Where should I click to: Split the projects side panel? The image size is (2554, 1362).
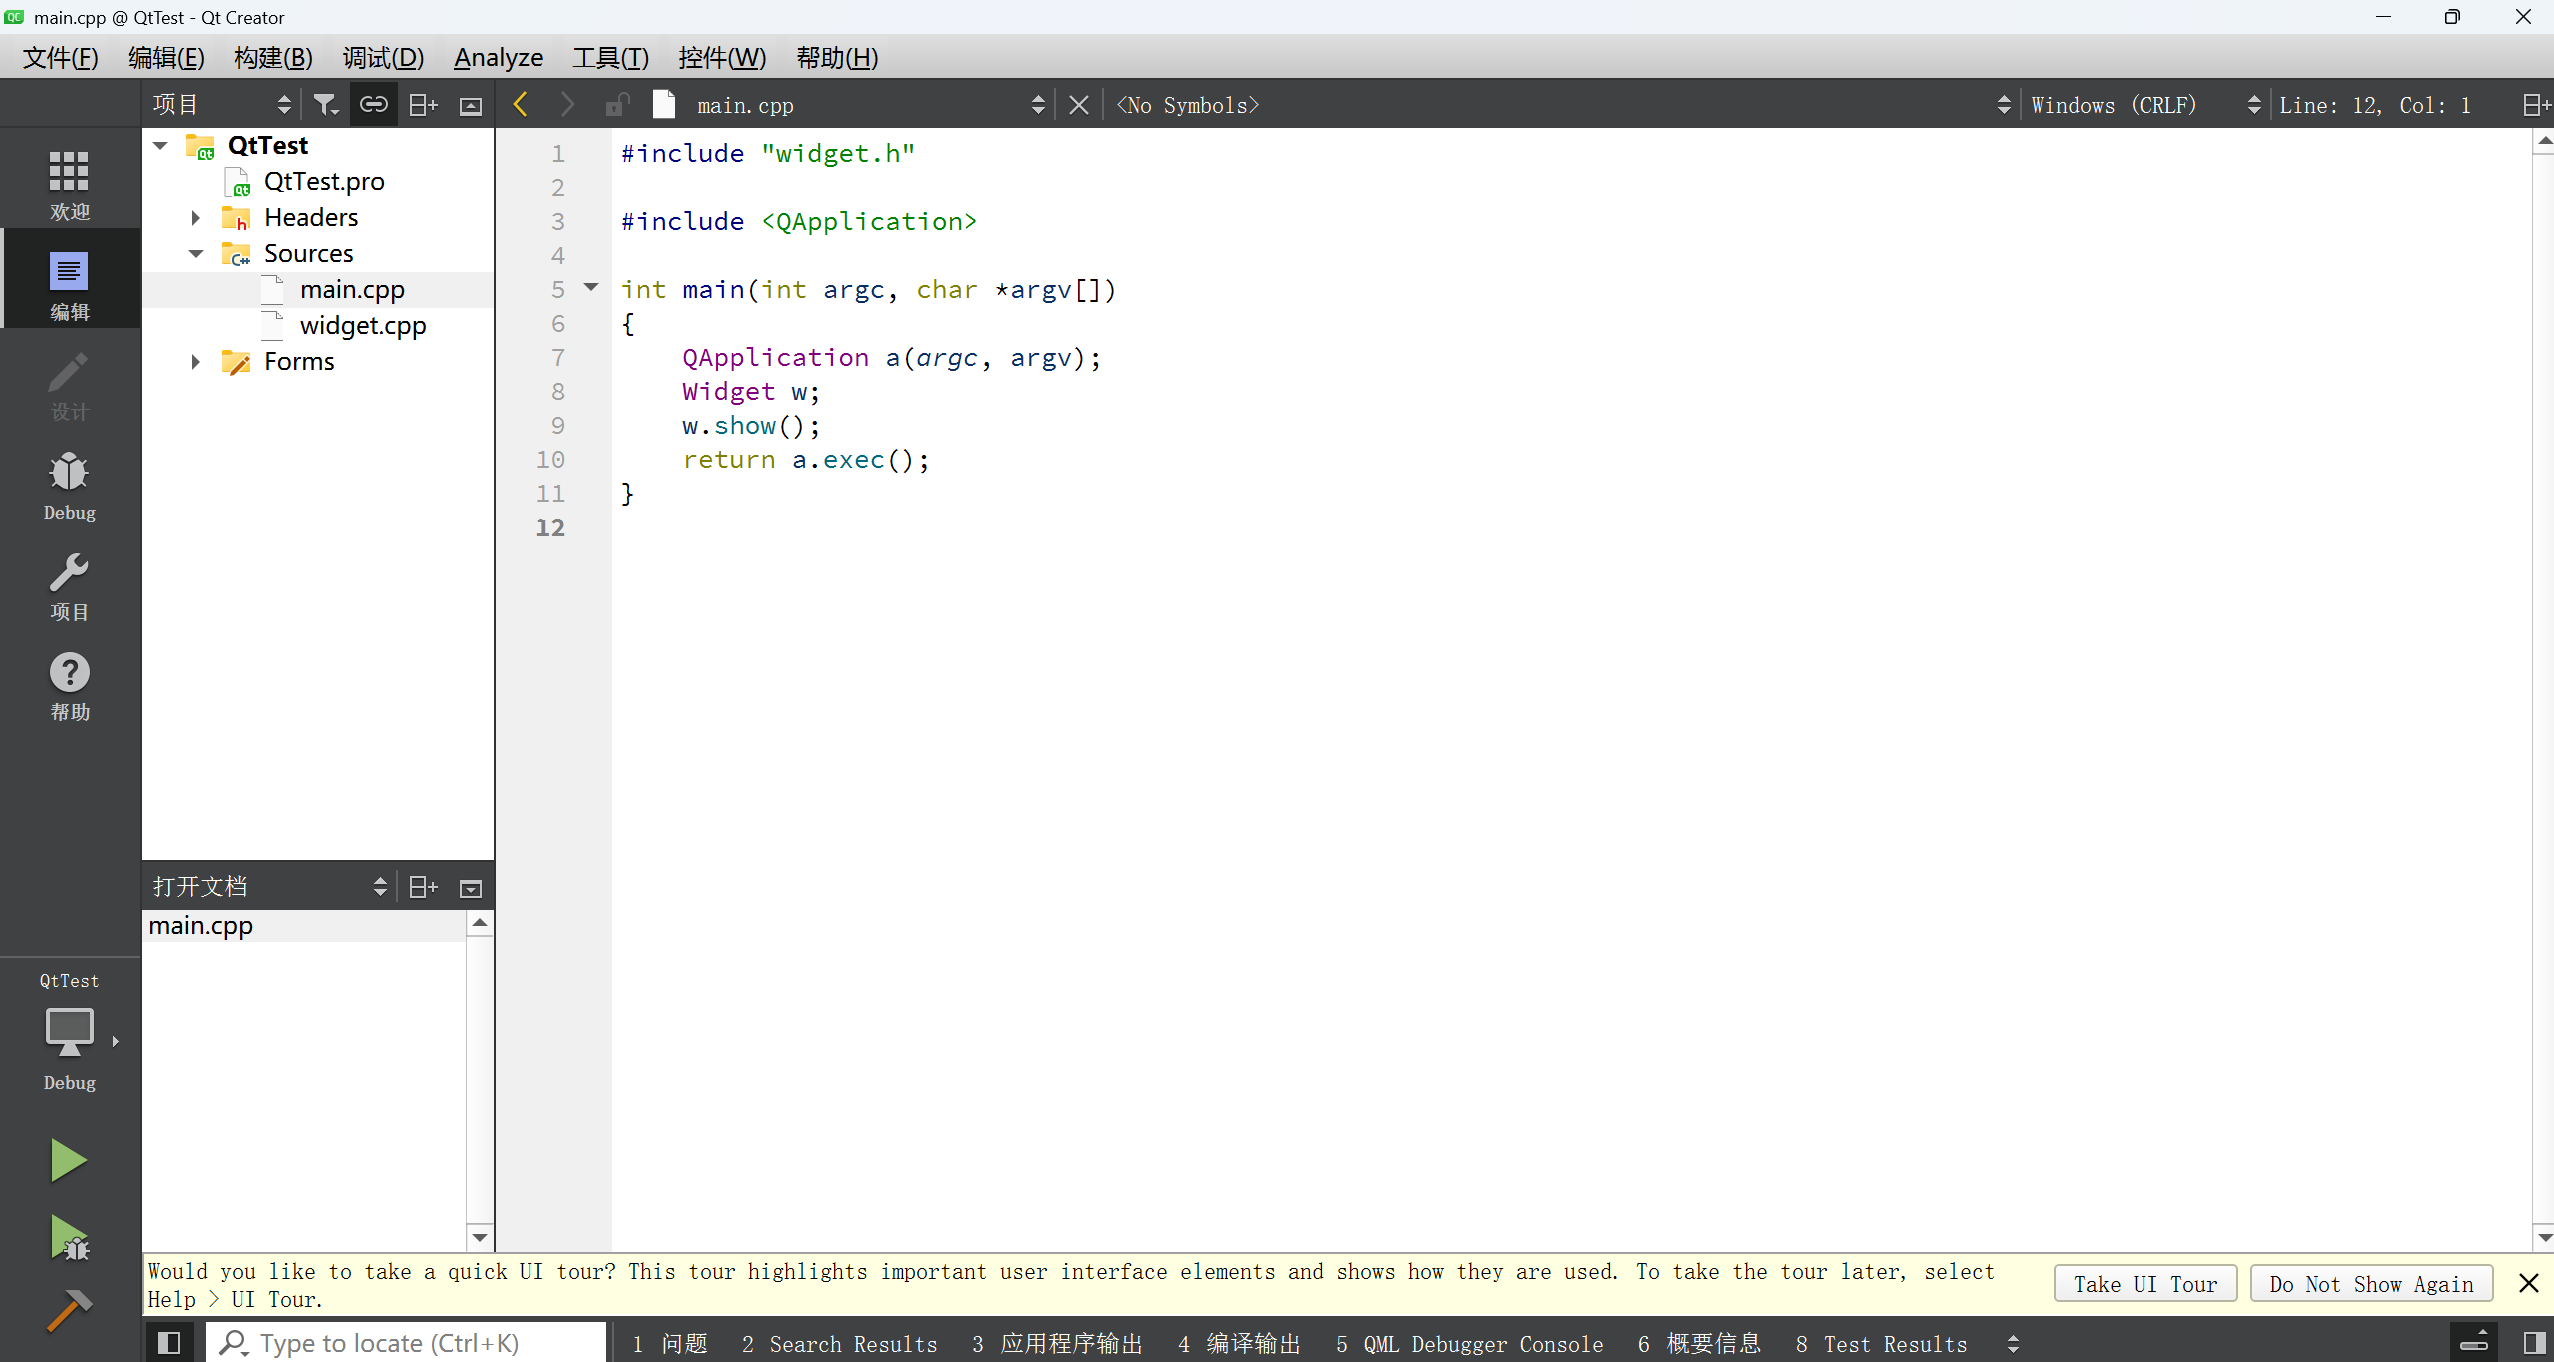pos(423,105)
